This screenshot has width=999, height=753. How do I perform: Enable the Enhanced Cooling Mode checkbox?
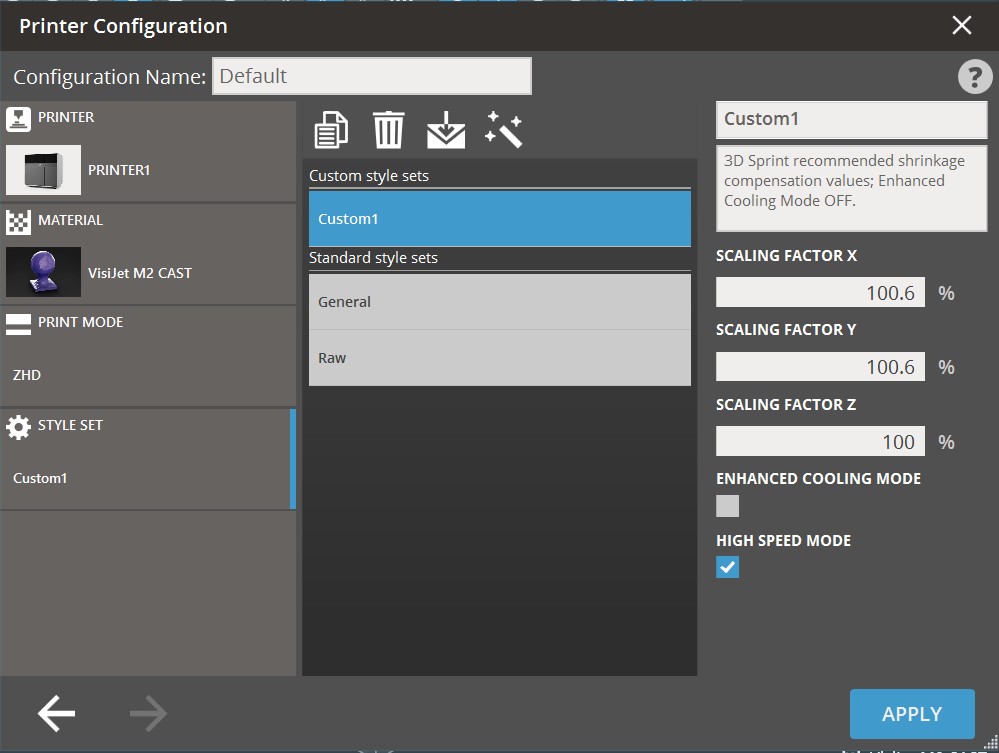point(727,506)
